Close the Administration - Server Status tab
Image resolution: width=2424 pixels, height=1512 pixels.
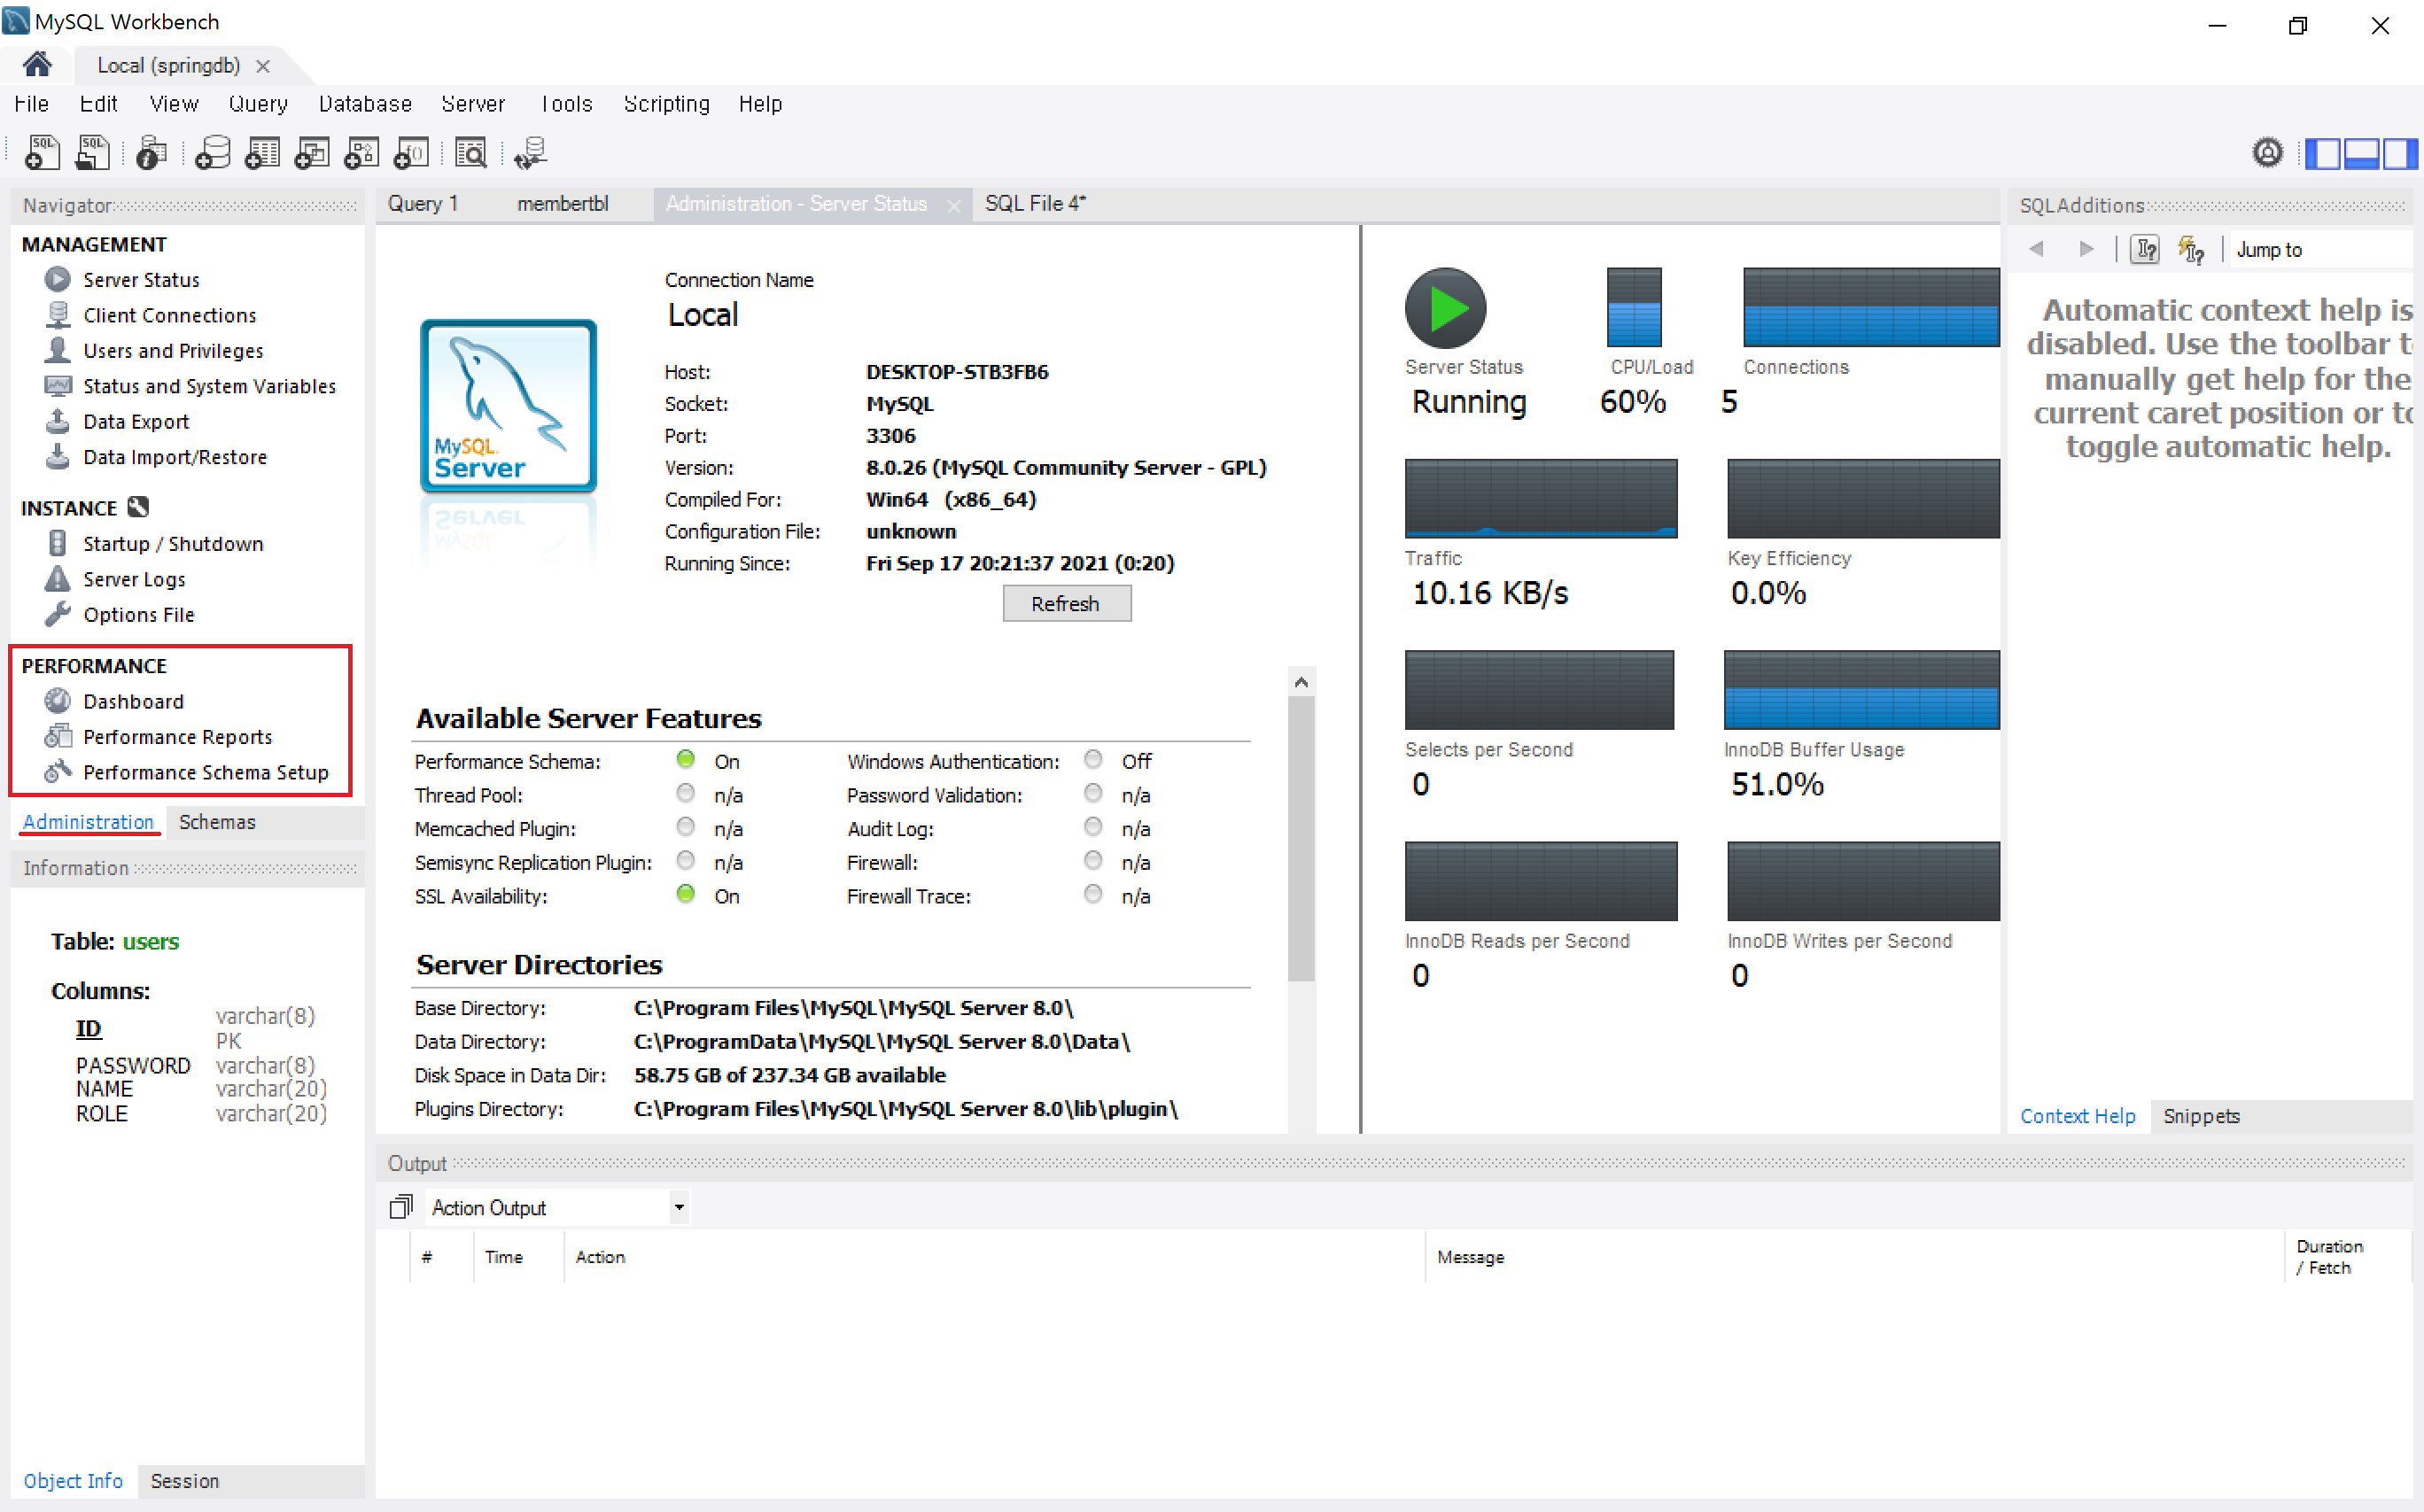pyautogui.click(x=953, y=205)
